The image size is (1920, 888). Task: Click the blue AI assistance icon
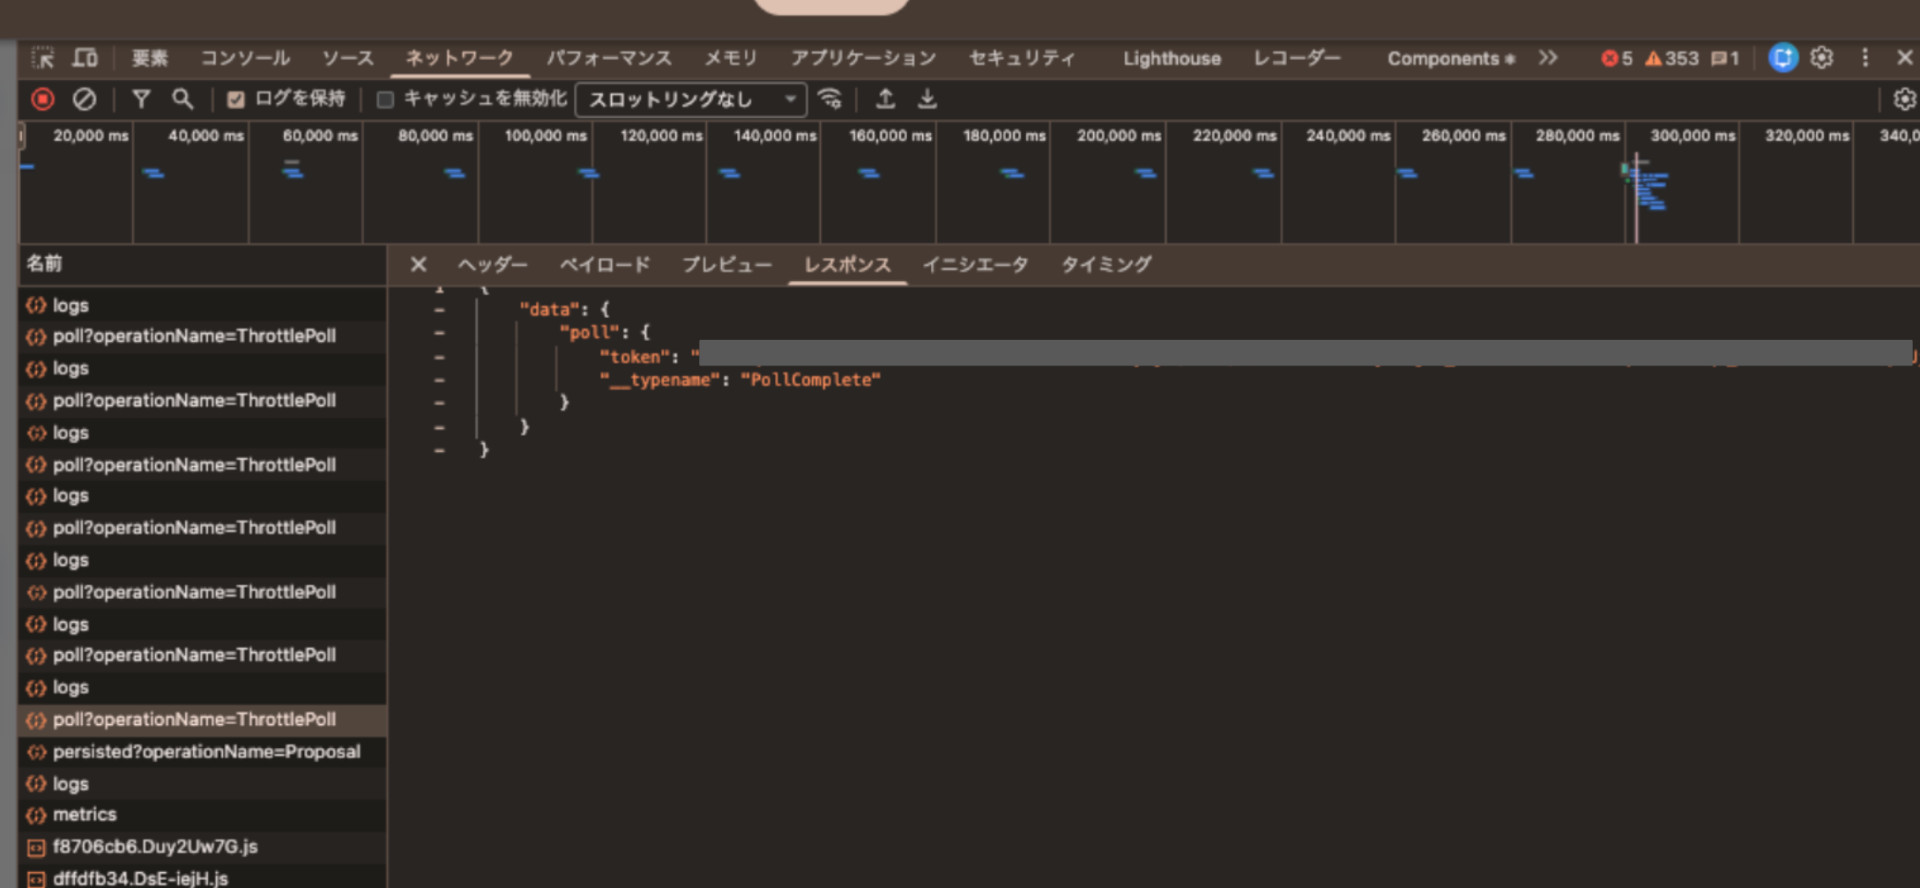click(x=1783, y=58)
